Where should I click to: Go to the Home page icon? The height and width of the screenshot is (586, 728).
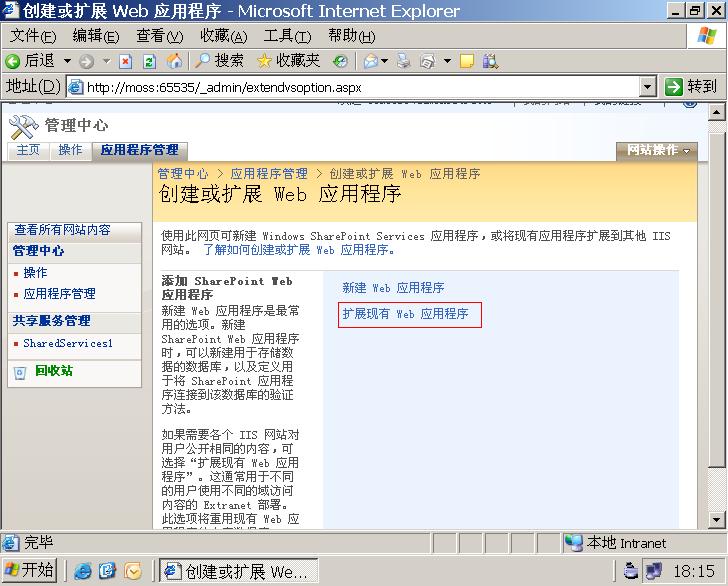pos(174,61)
